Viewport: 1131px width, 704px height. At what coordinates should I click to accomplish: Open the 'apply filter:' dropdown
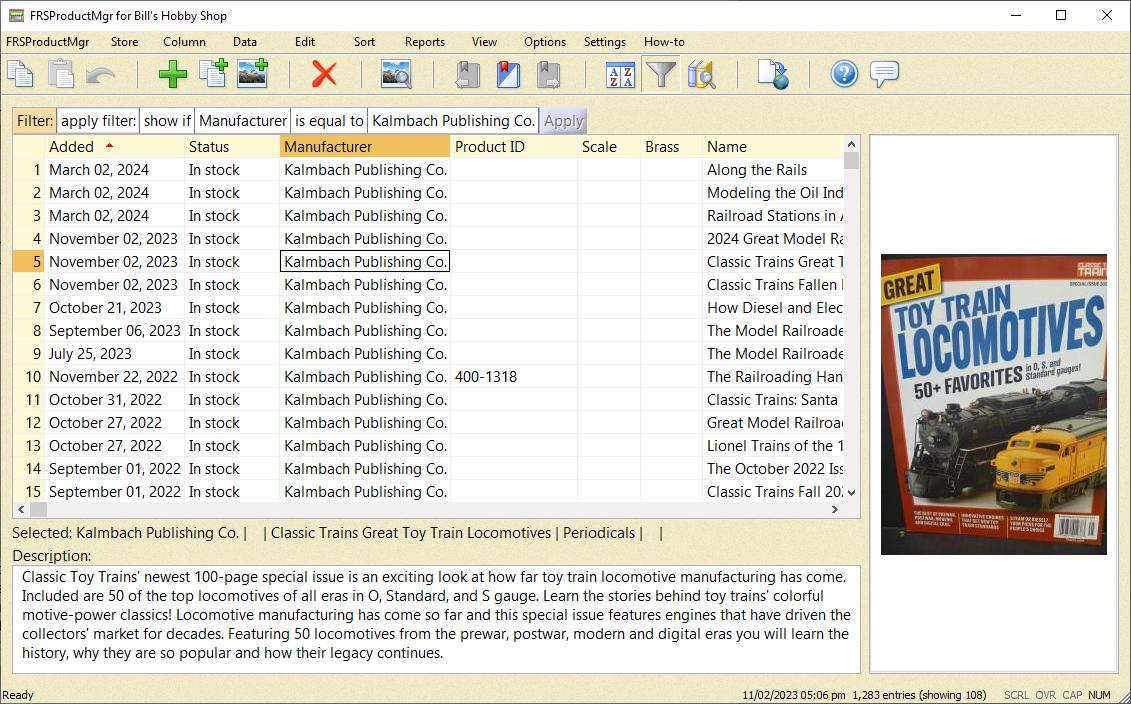click(98, 120)
